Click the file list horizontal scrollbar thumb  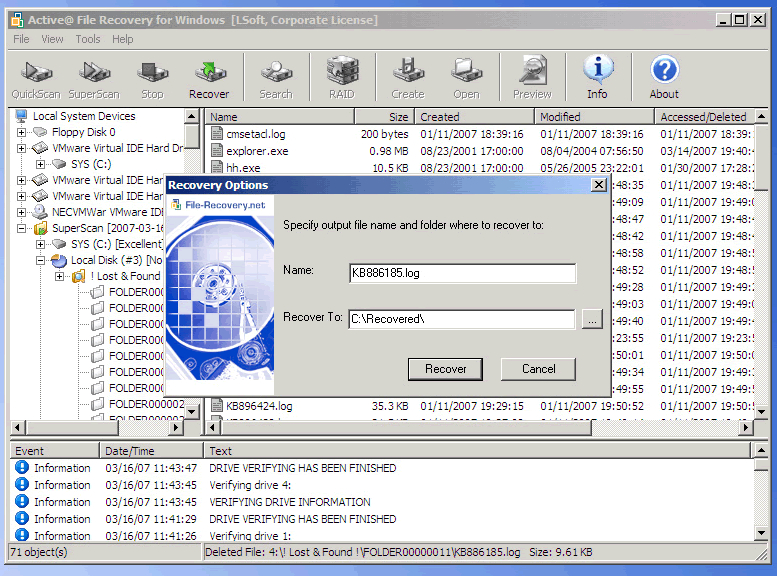click(405, 427)
